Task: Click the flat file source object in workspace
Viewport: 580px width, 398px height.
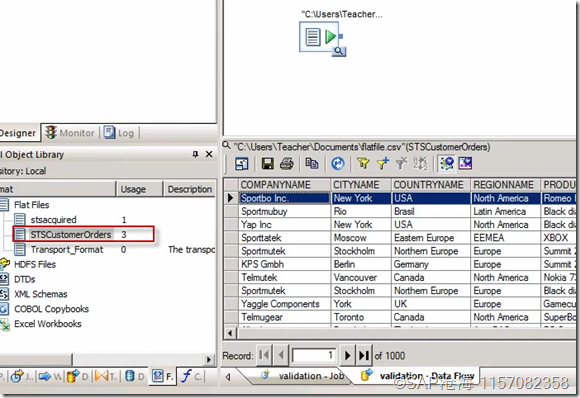Action: (x=319, y=37)
